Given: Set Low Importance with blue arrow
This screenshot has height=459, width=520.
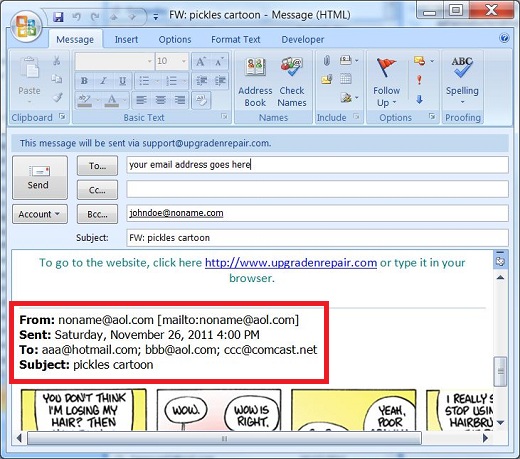Looking at the screenshot, I should [x=419, y=99].
